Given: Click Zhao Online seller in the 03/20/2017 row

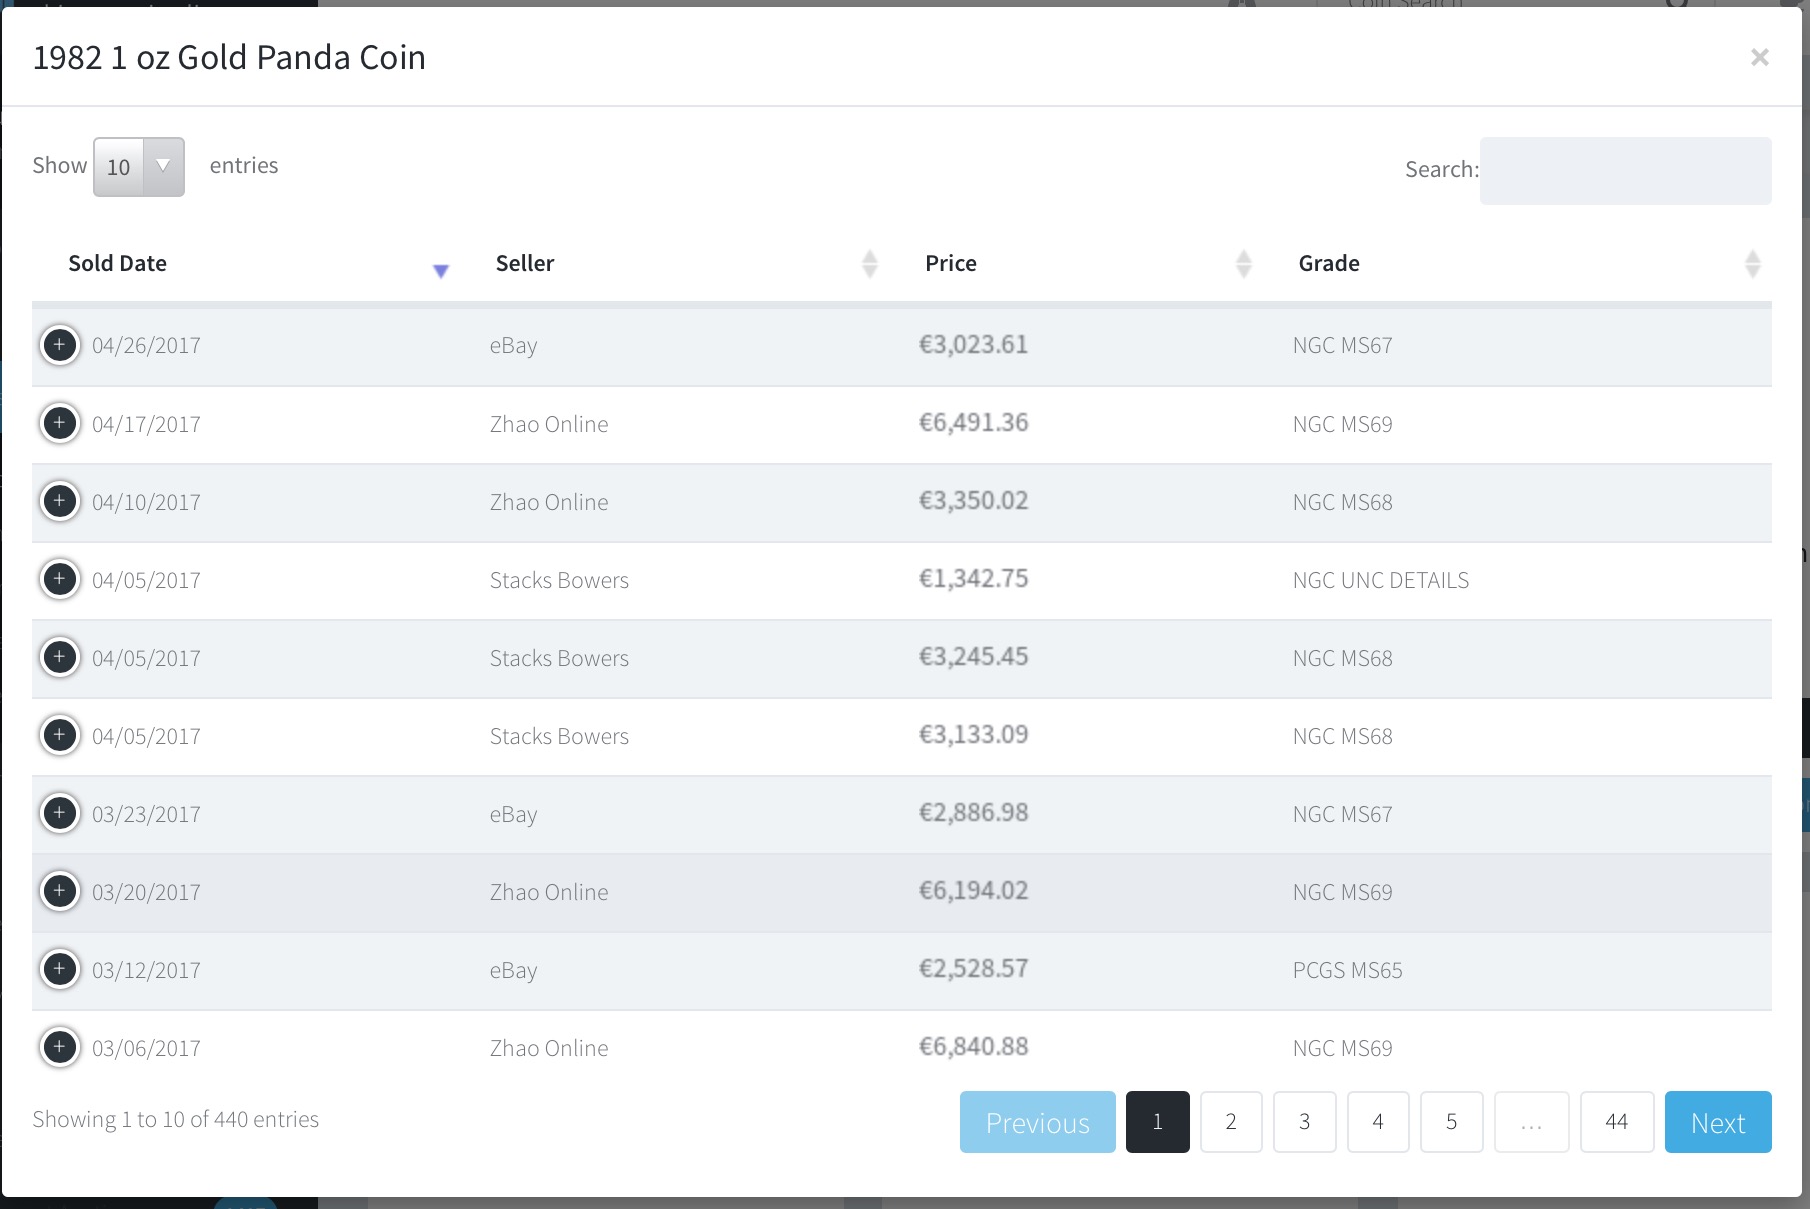Looking at the screenshot, I should click(x=549, y=892).
